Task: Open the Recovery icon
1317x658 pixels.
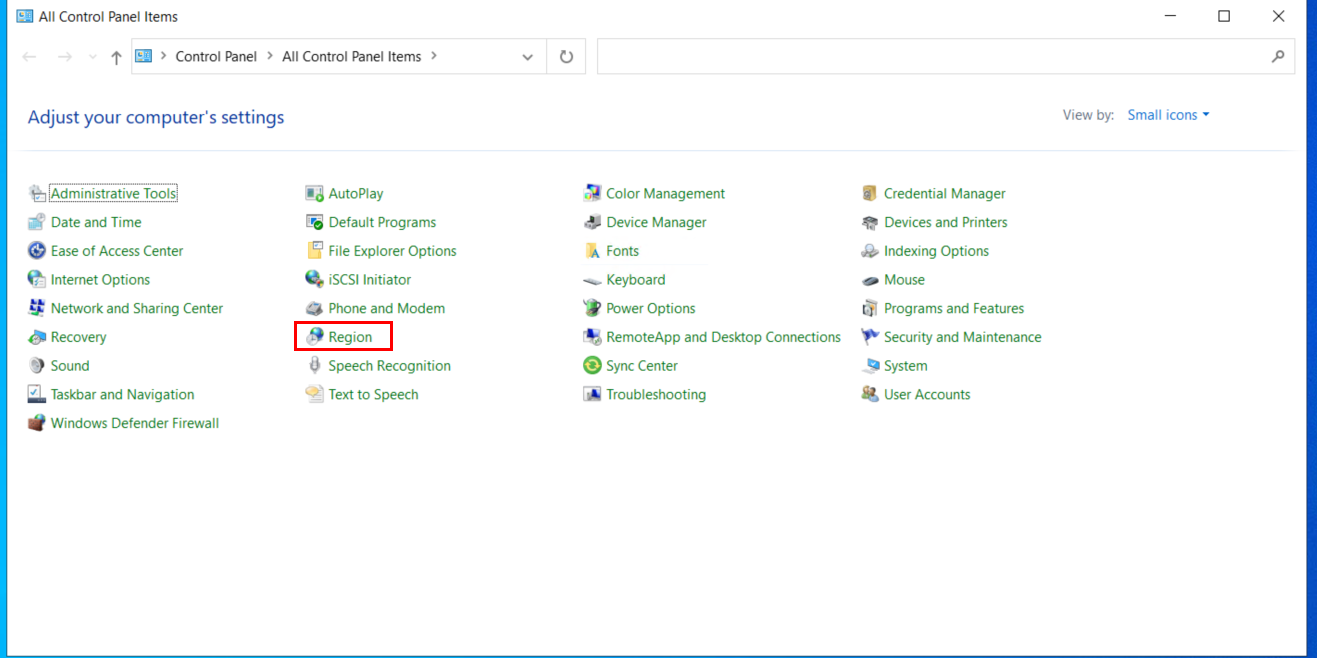Action: pos(37,337)
